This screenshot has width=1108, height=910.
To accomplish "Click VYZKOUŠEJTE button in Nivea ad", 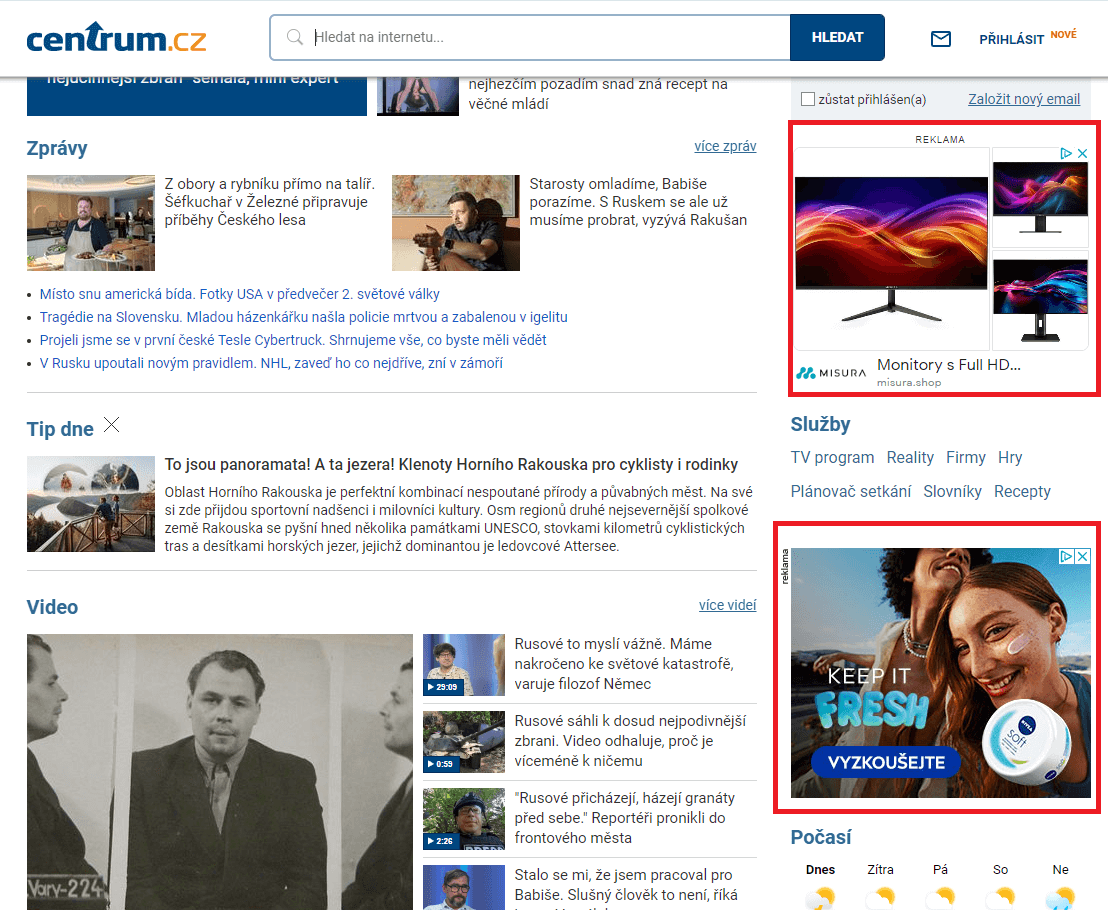I will click(x=885, y=763).
